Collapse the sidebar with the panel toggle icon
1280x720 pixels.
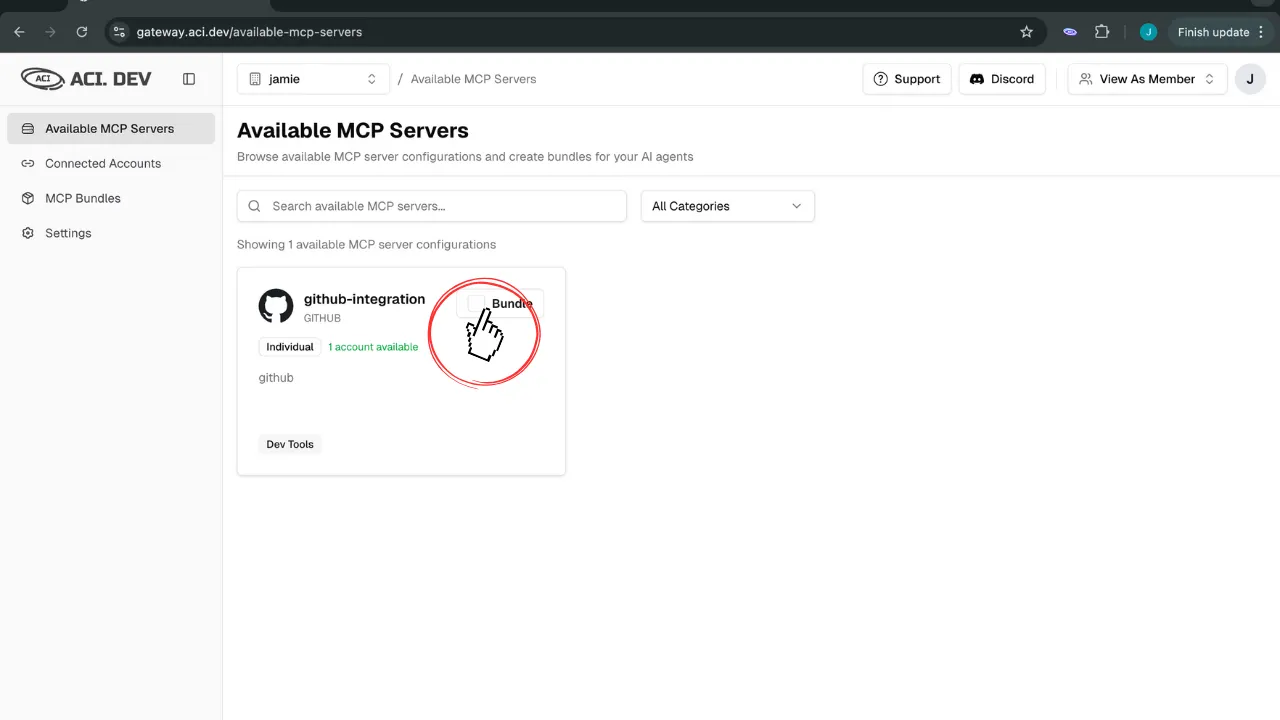(189, 79)
